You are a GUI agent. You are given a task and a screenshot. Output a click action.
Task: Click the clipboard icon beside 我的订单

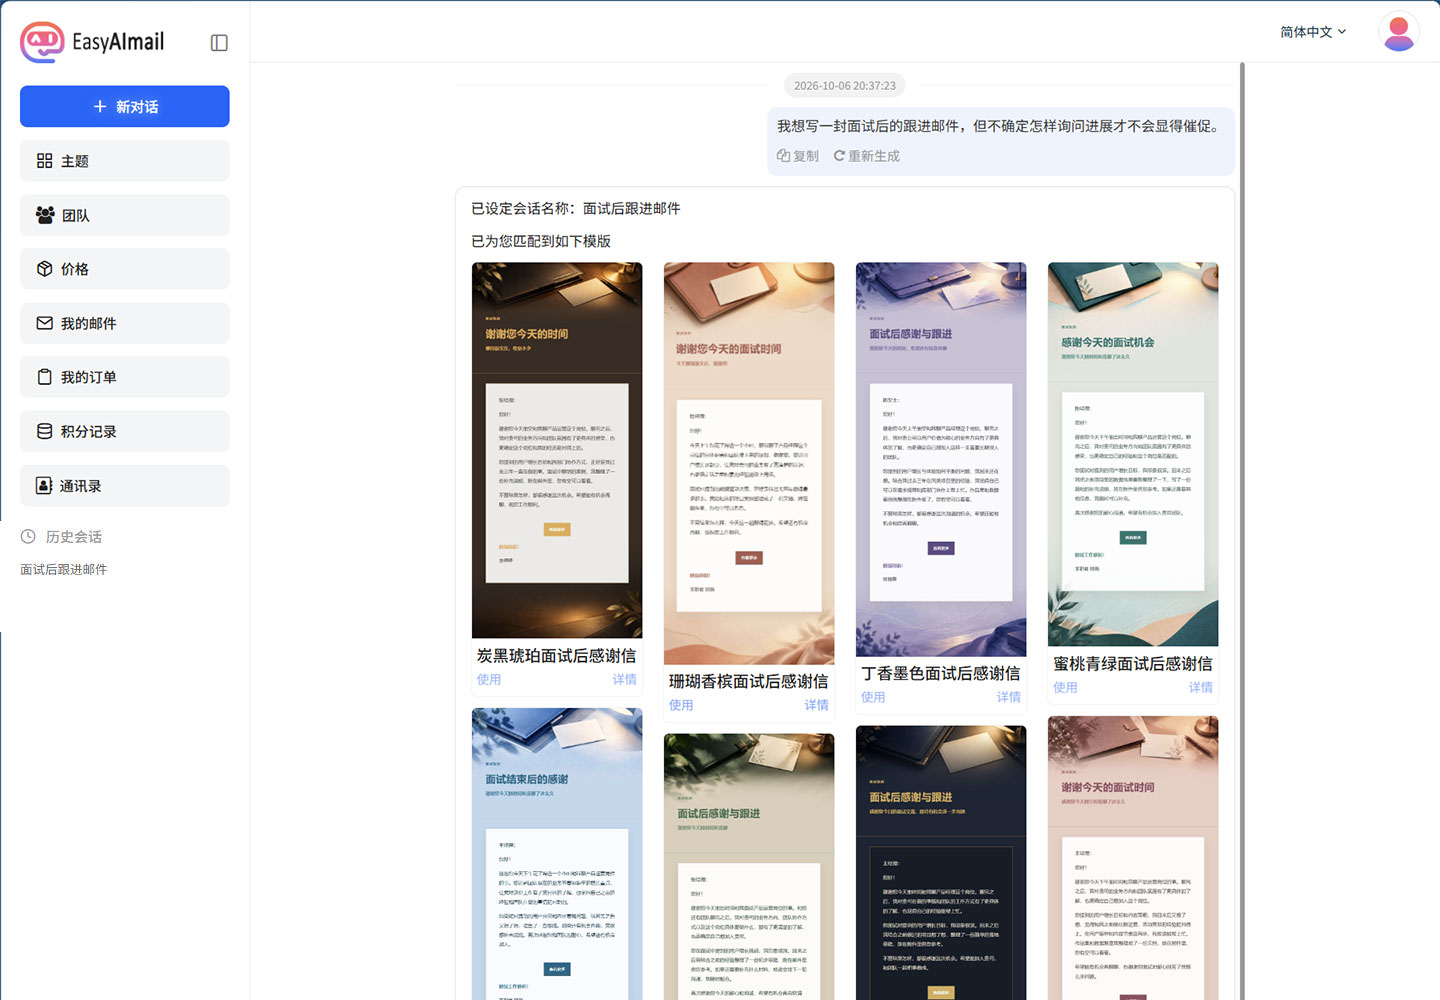tap(44, 377)
